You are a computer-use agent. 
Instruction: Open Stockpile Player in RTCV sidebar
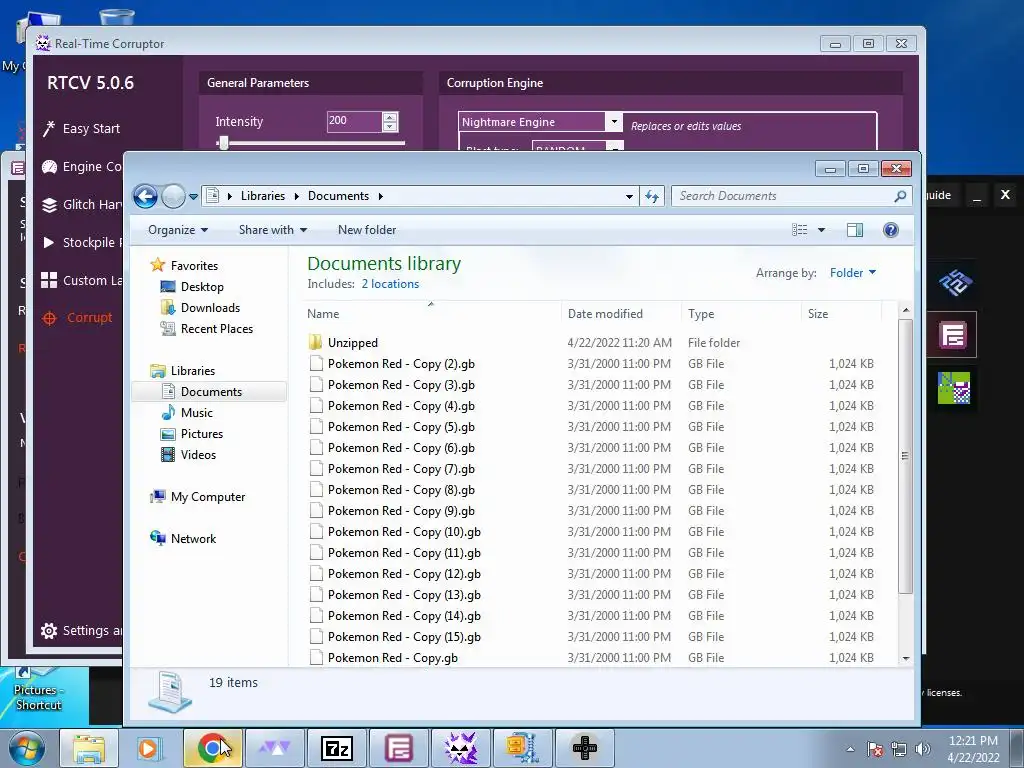[82, 242]
